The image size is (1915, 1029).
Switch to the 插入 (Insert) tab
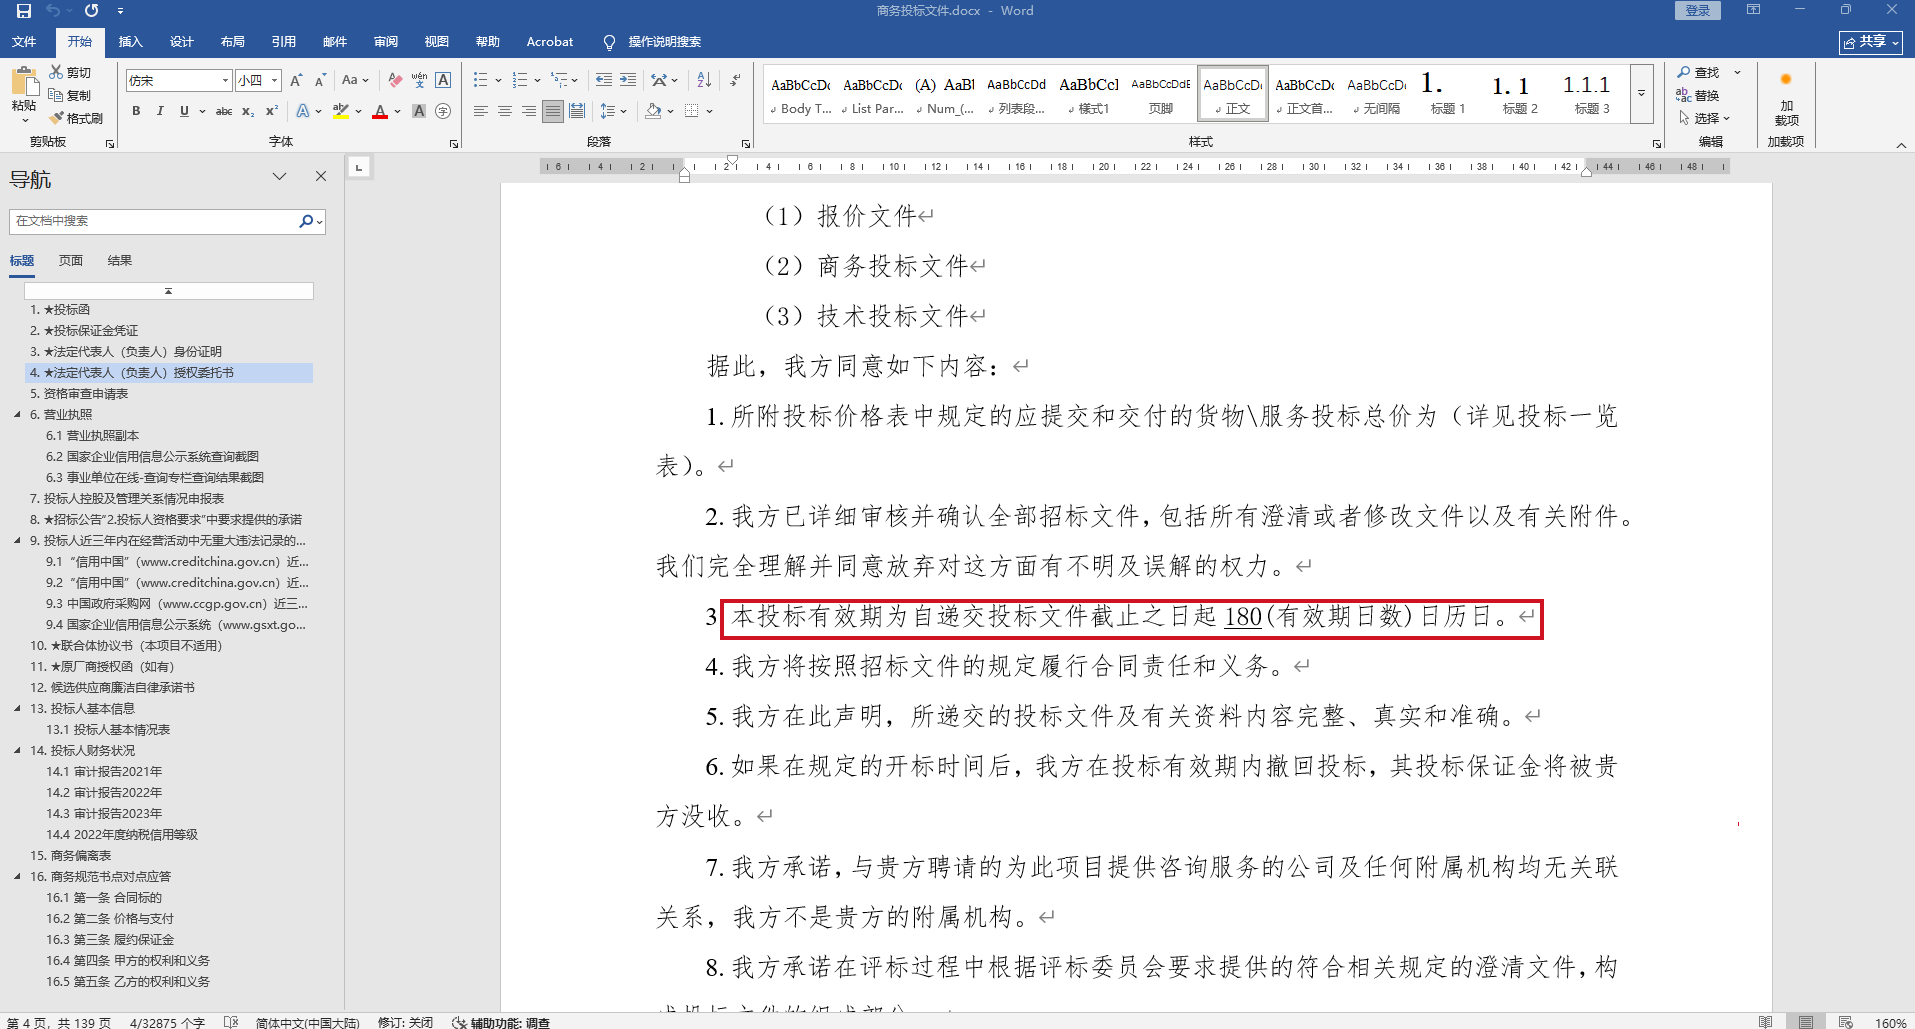point(130,42)
